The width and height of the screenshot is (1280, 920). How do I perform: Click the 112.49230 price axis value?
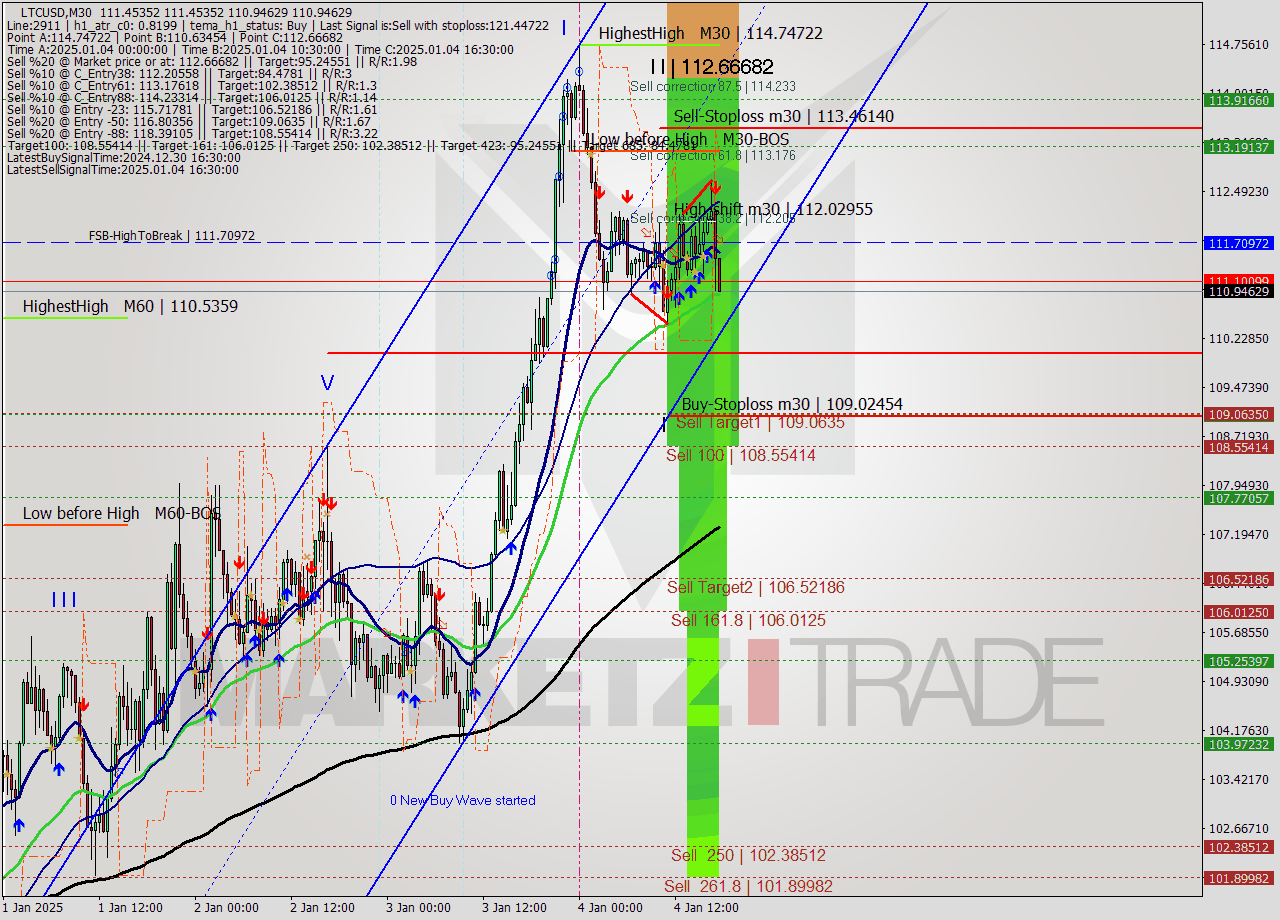(1239, 191)
